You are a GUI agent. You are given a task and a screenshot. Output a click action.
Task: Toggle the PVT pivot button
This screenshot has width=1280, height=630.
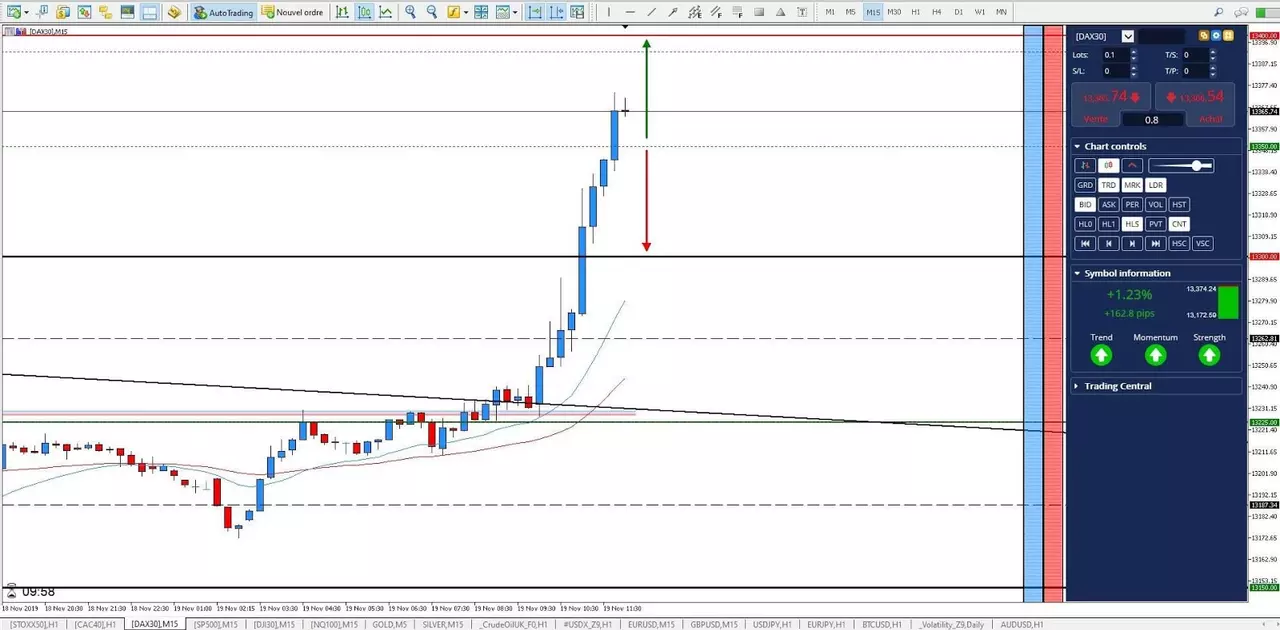click(x=1156, y=224)
